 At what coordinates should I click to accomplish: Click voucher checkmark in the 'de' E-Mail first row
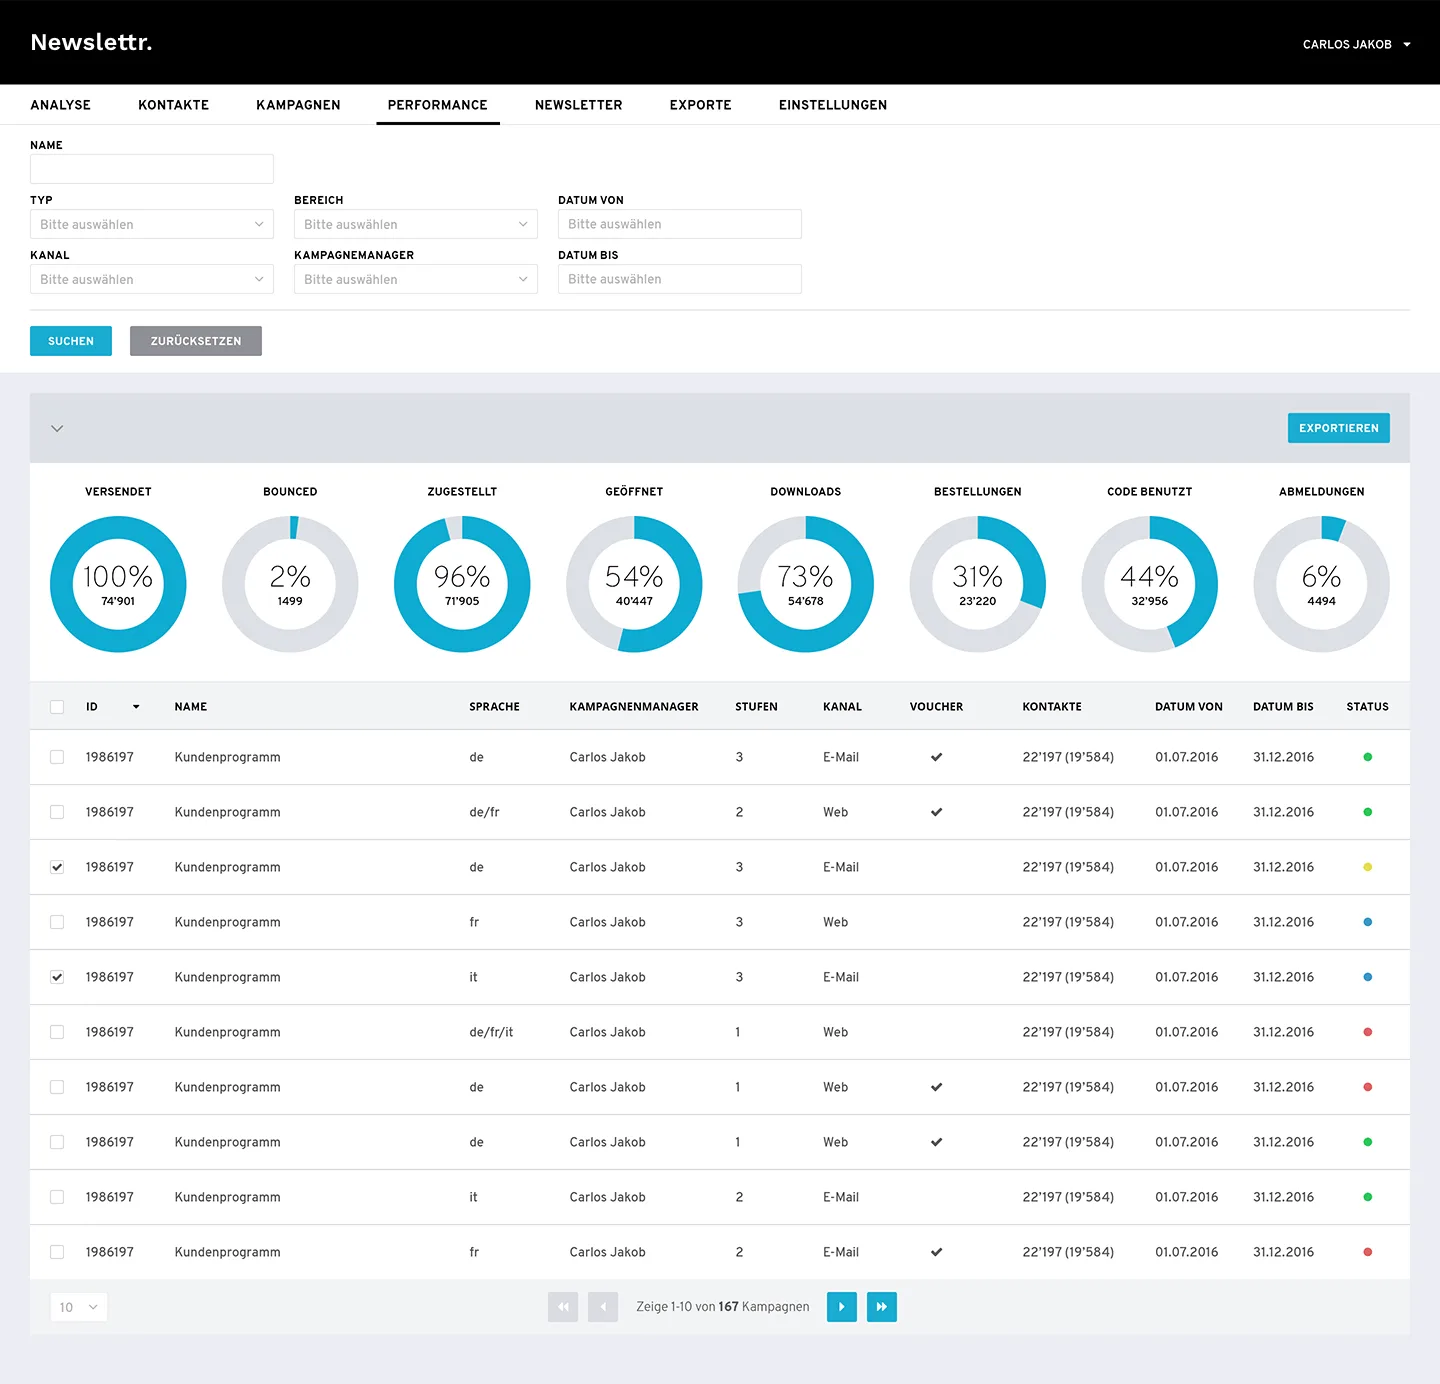[x=936, y=757]
